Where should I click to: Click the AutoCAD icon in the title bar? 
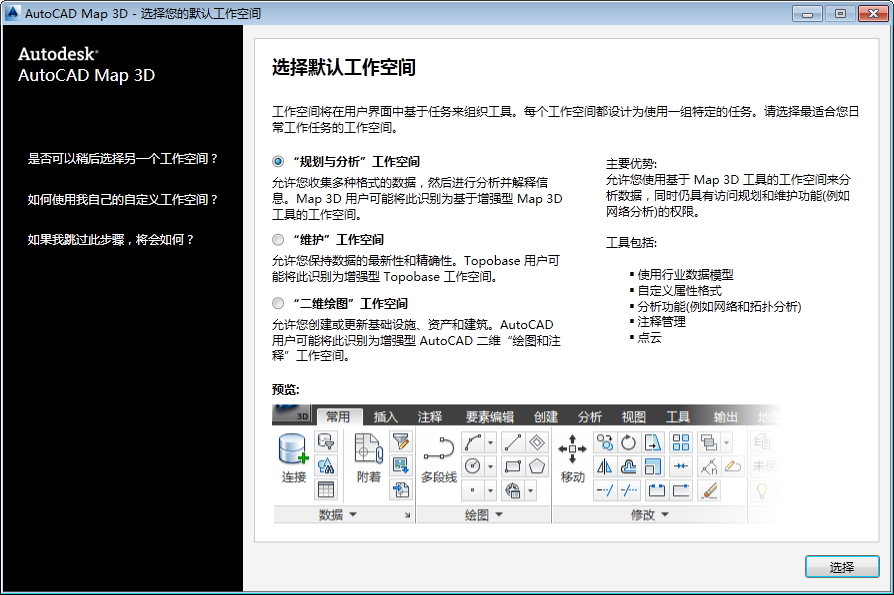(13, 13)
